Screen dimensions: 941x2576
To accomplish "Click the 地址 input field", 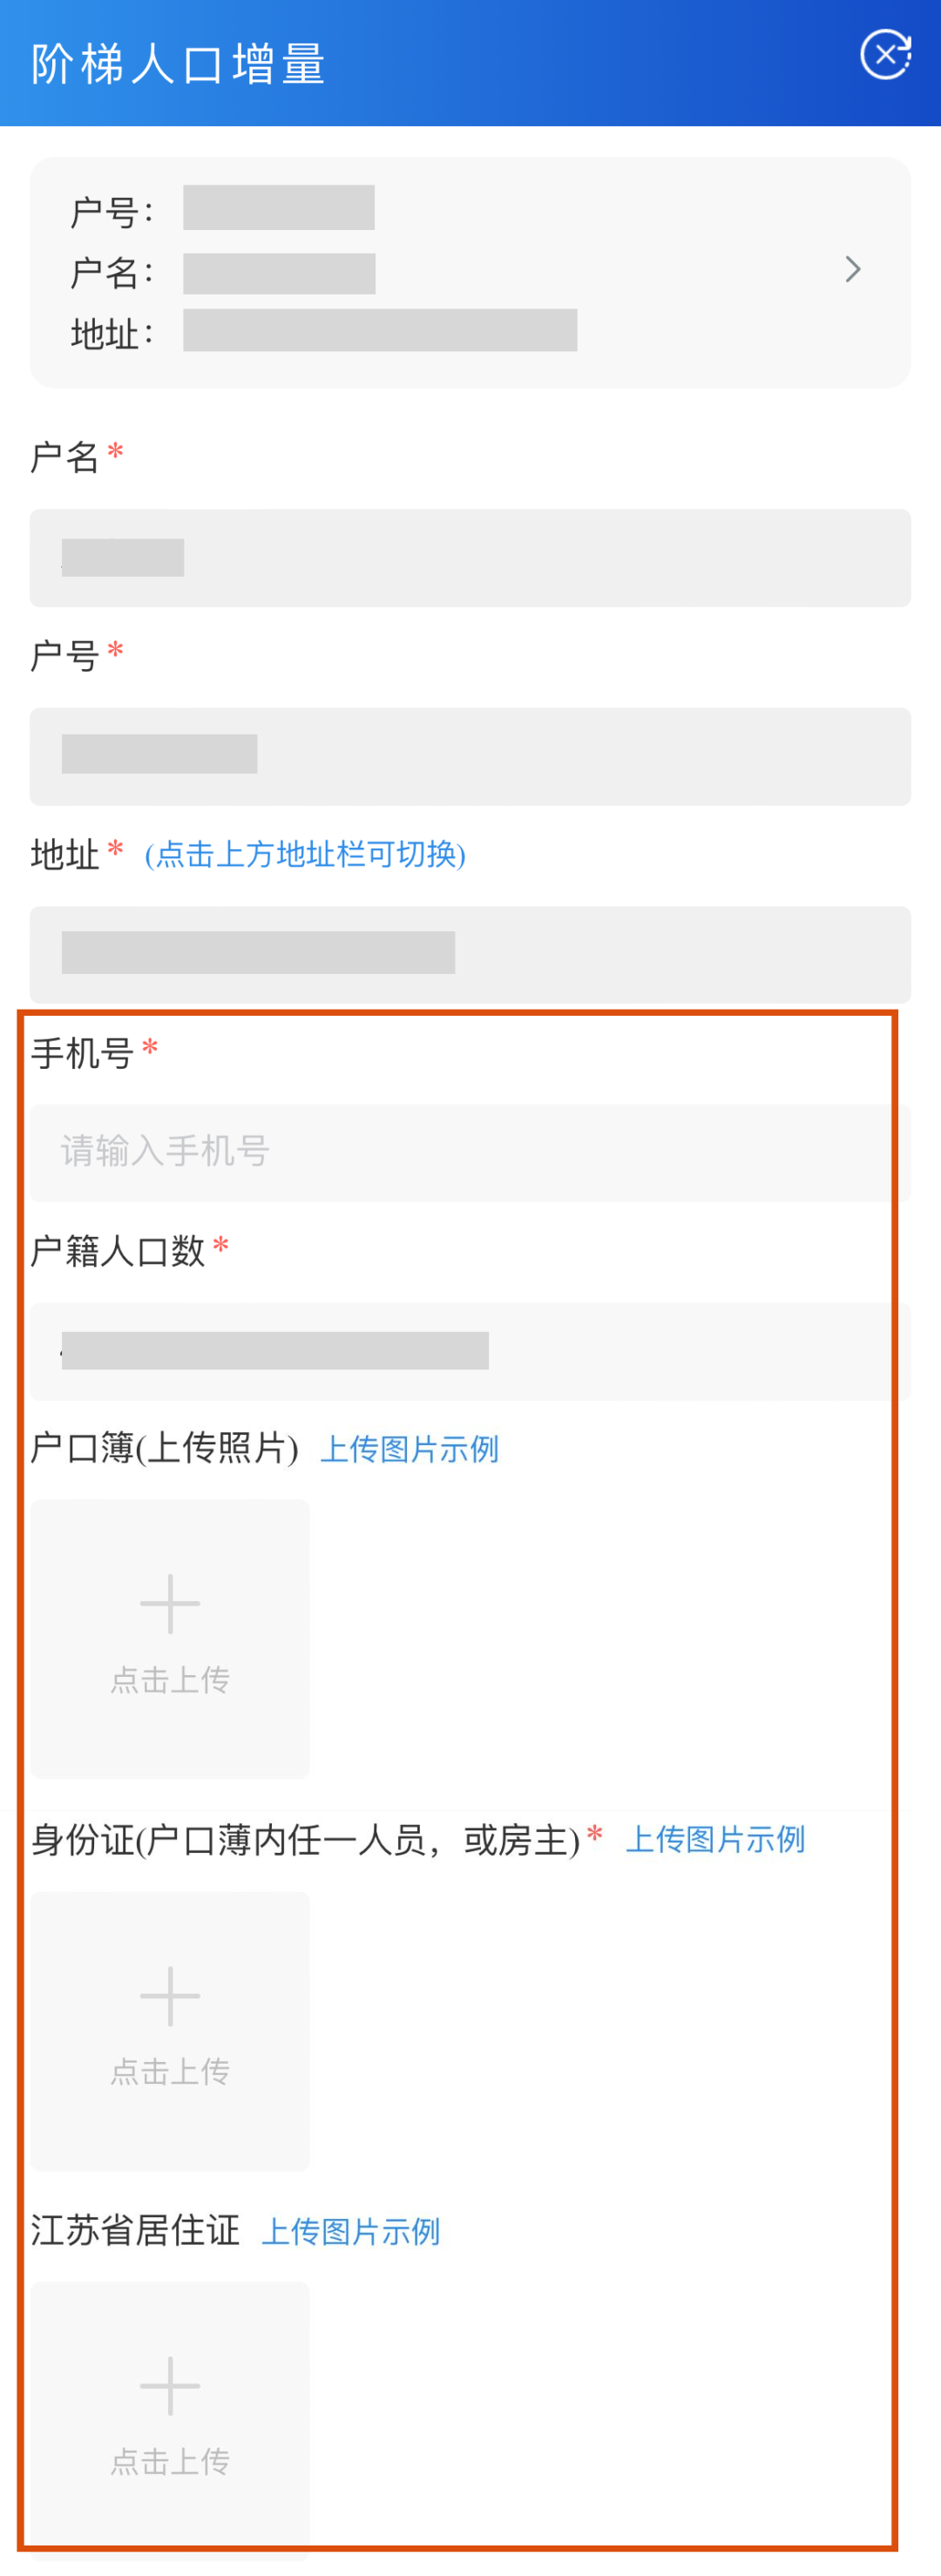I will tap(470, 955).
